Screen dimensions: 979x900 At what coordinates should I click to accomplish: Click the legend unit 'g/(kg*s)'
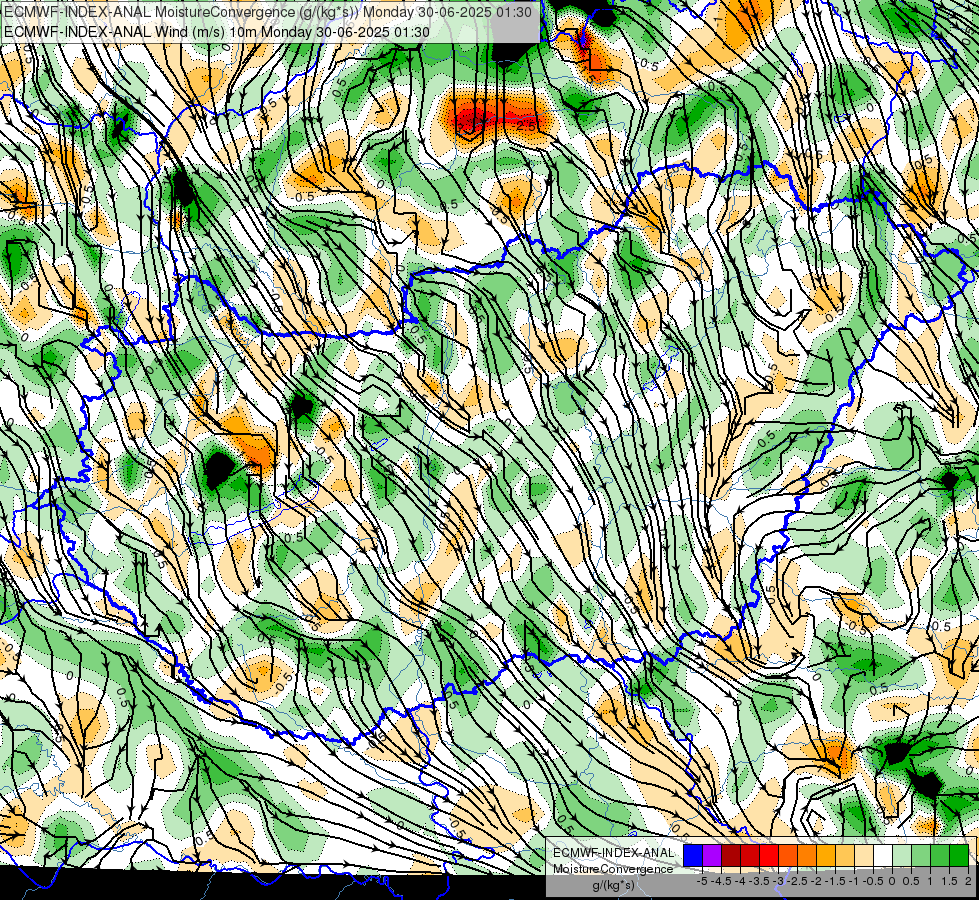pyautogui.click(x=613, y=885)
